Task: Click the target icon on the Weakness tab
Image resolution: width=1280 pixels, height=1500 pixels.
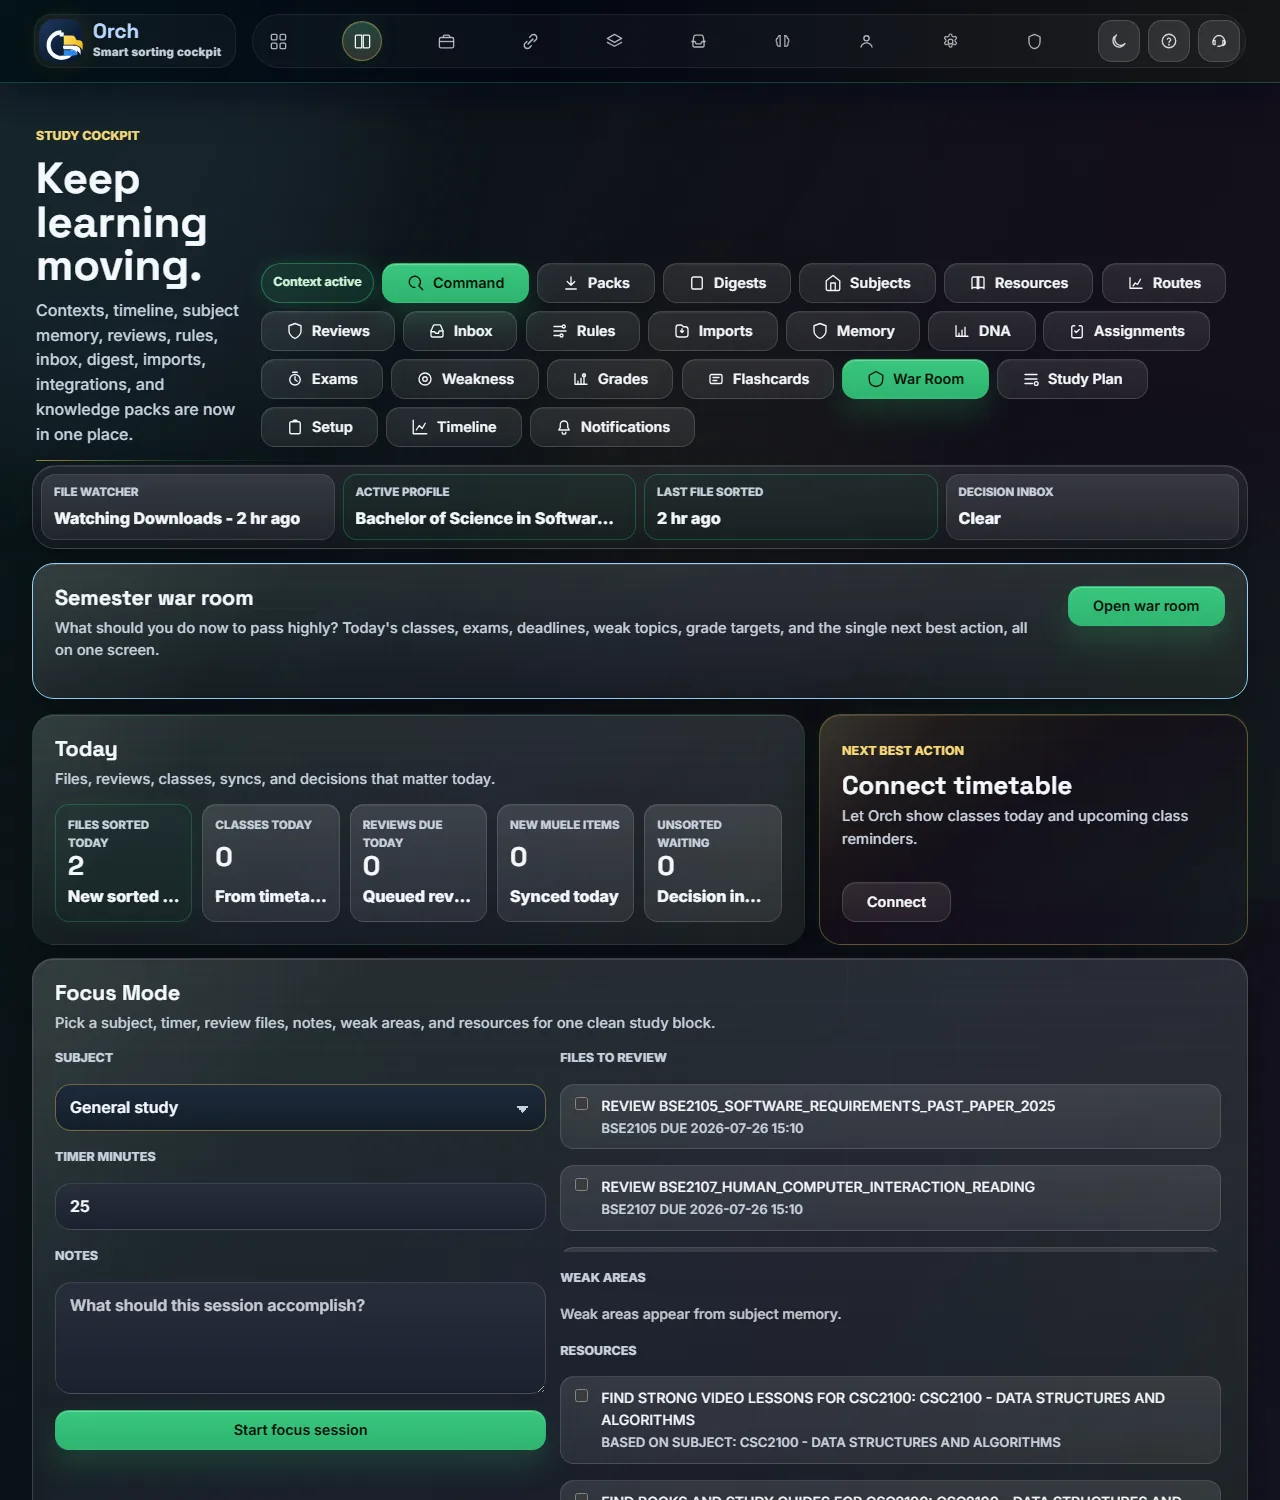Action: pos(425,379)
